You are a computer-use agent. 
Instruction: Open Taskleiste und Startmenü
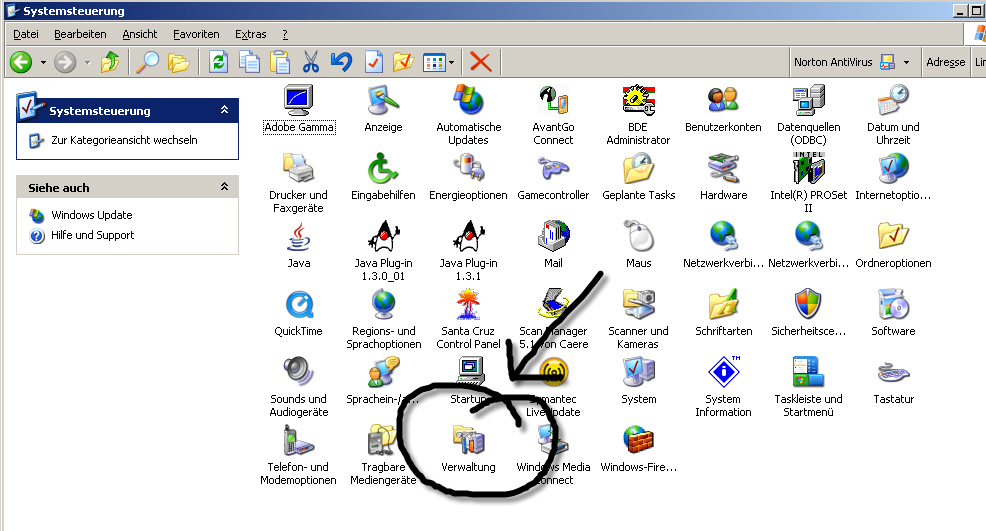[x=808, y=372]
